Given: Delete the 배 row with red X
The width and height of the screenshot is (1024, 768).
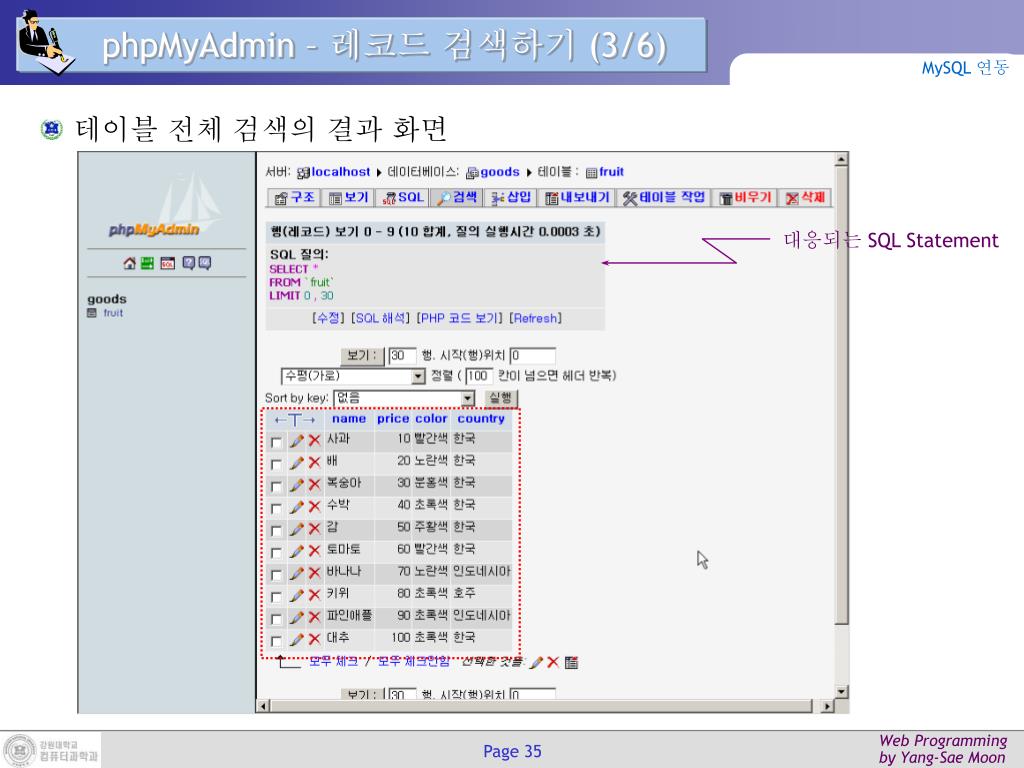Looking at the screenshot, I should click(315, 462).
